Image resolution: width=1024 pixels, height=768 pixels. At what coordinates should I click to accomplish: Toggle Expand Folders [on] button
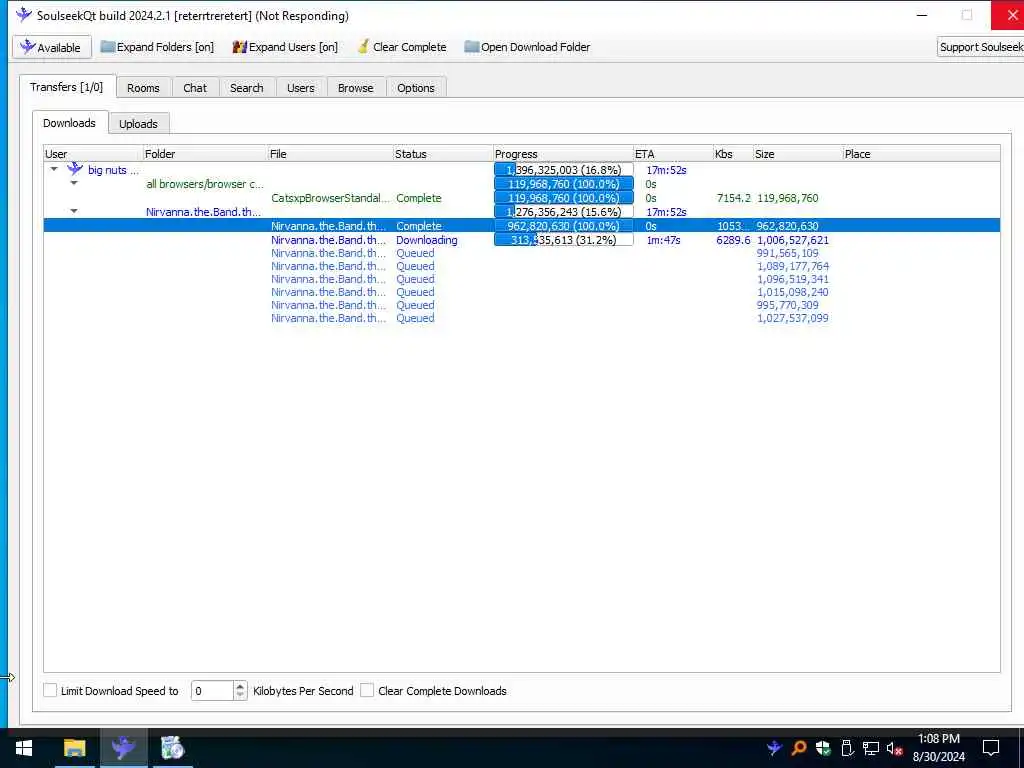click(157, 47)
